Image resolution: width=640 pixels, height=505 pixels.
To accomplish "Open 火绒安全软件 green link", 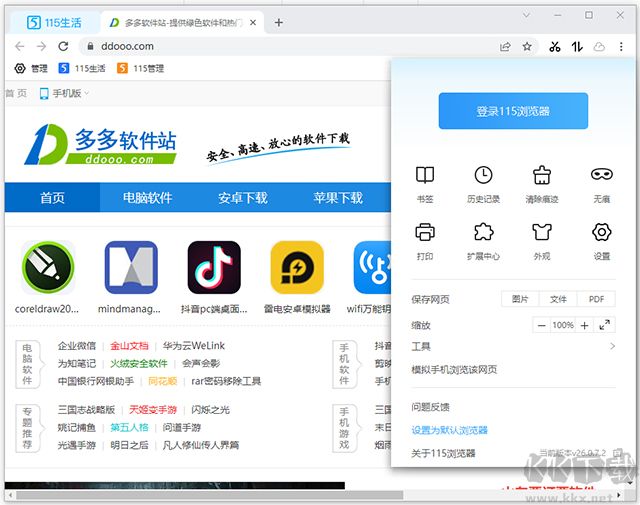I will tap(139, 363).
